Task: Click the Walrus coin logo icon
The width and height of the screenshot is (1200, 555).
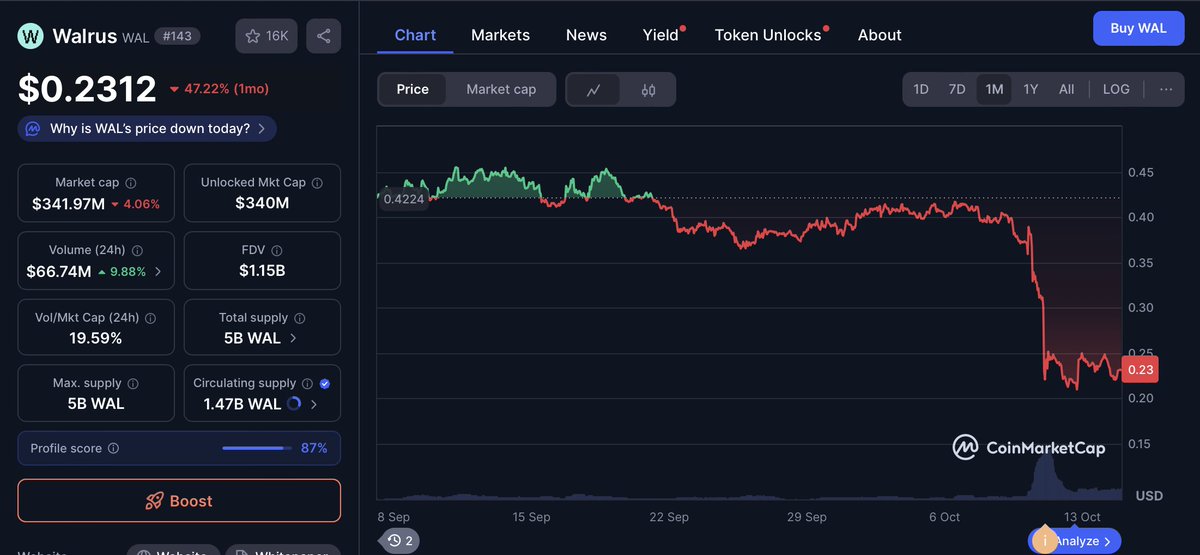Action: (31, 36)
